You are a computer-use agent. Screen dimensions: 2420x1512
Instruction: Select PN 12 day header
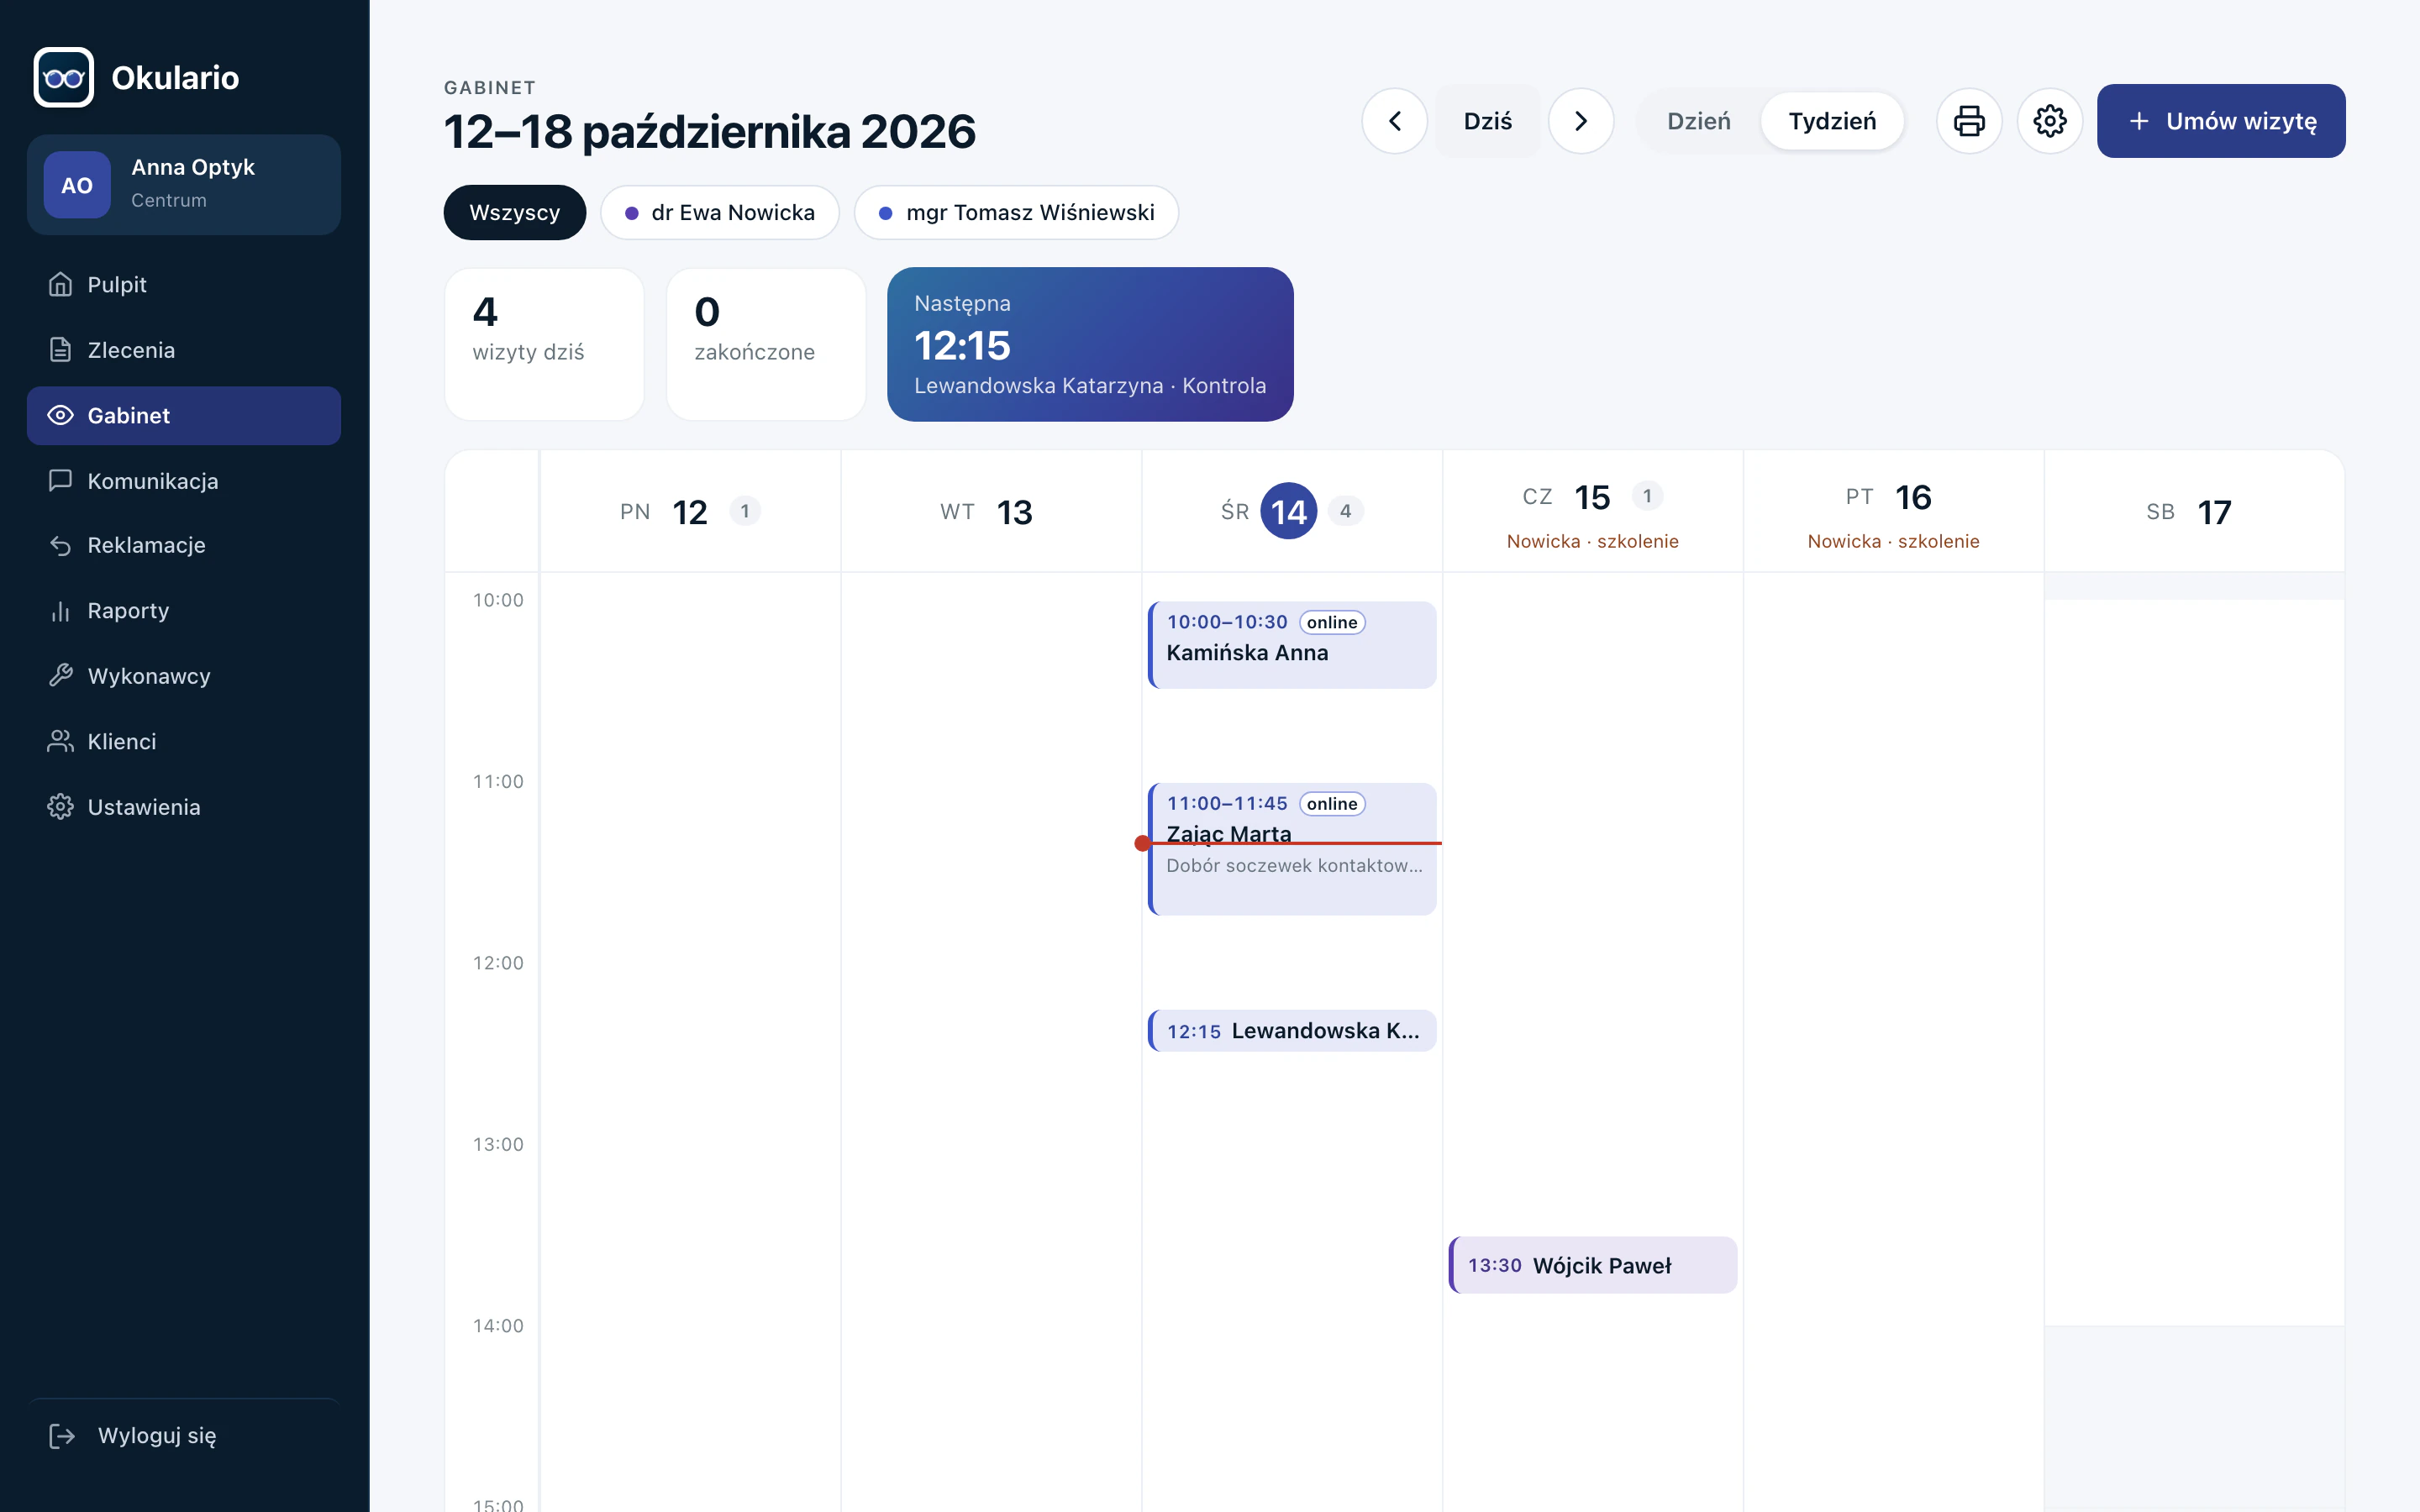(x=690, y=511)
